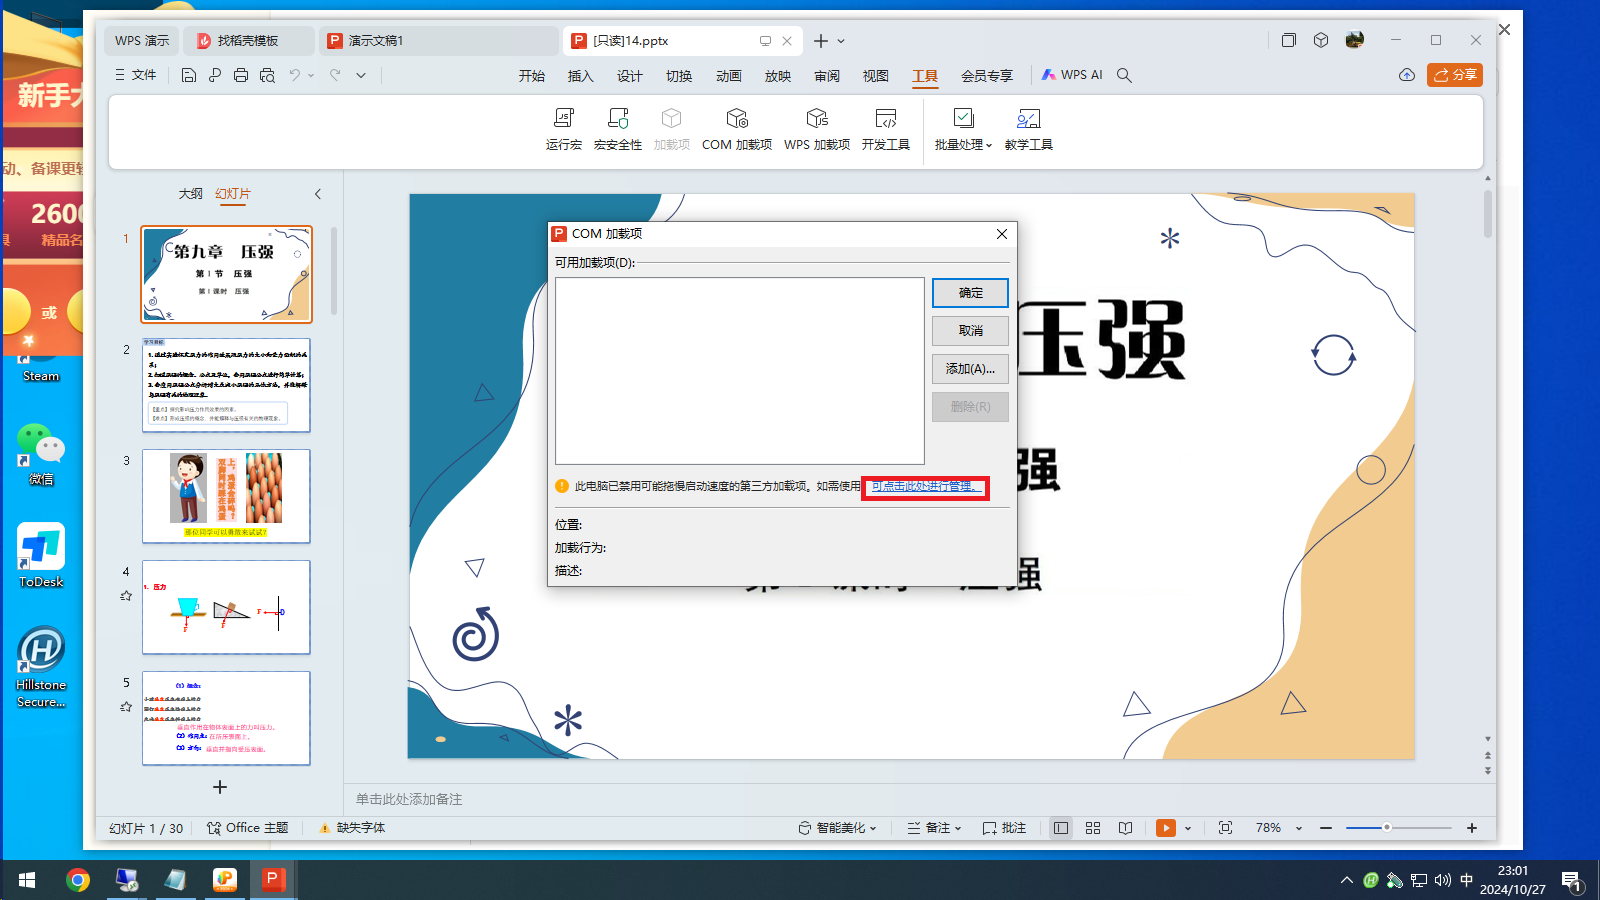1600x900 pixels.
Task: Click the 批注 button in status bar
Action: 1004,828
